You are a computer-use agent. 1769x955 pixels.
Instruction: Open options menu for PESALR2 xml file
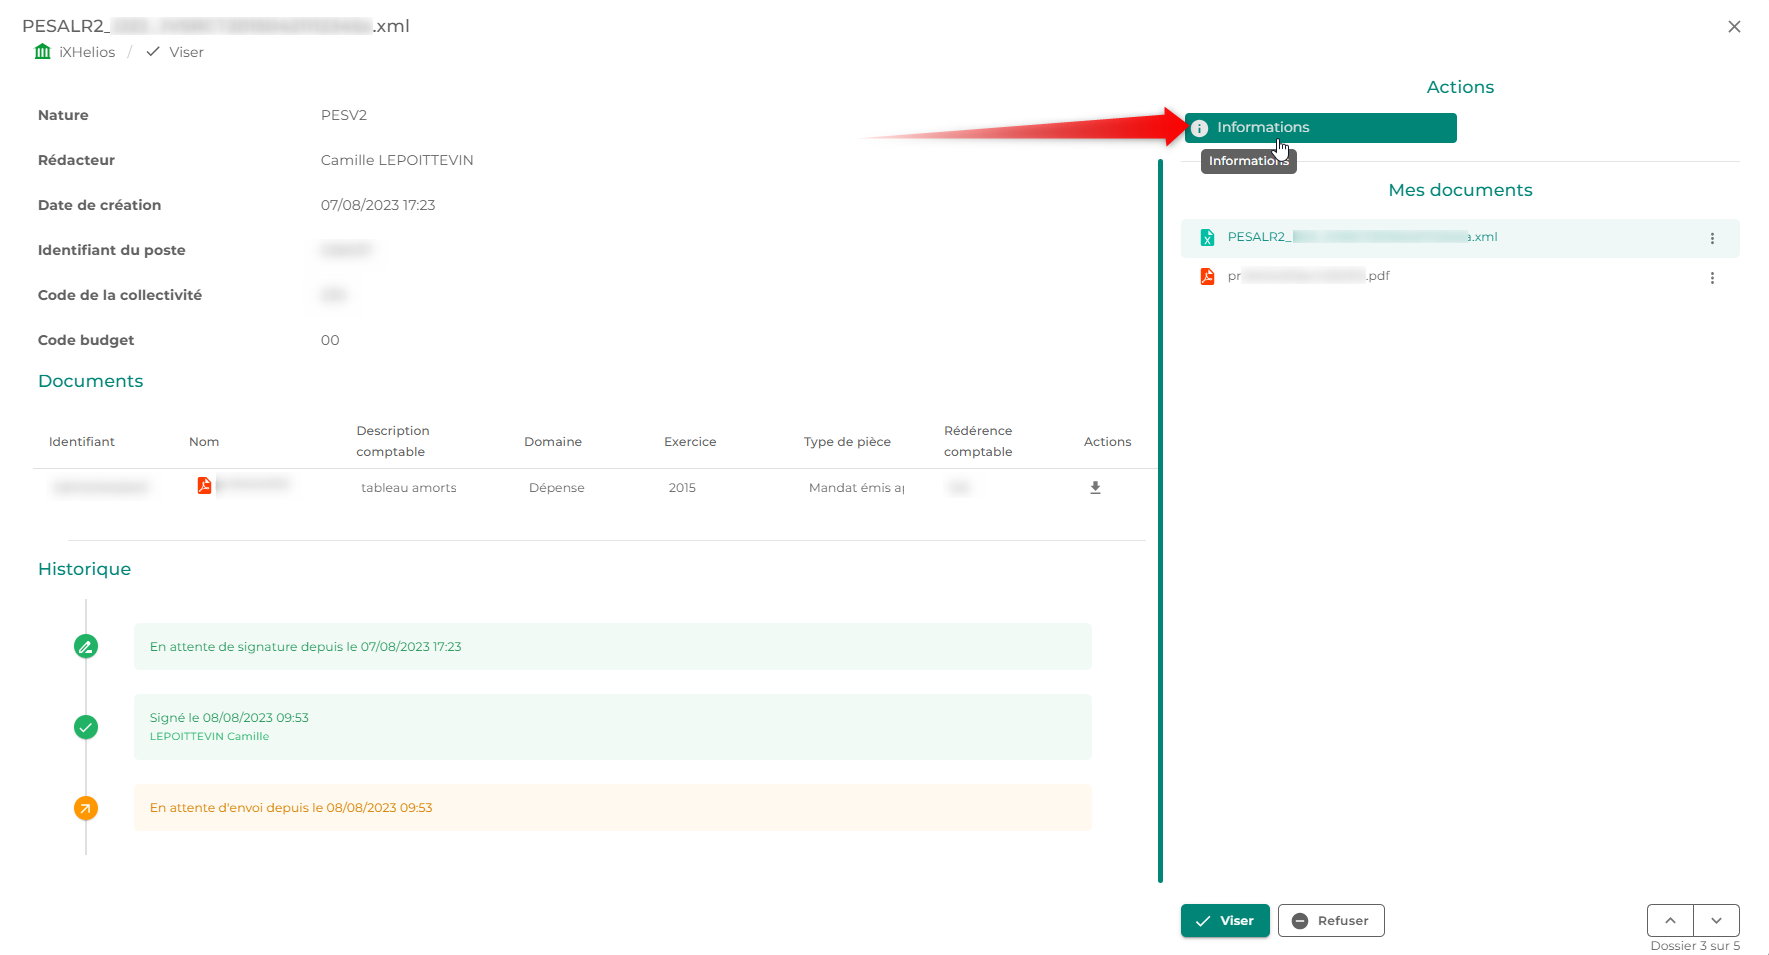point(1712,238)
